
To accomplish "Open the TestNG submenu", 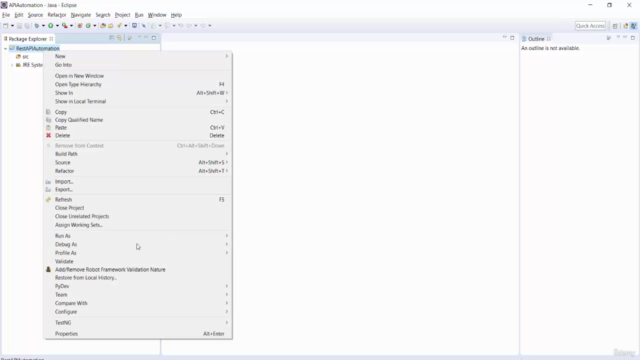I will click(x=138, y=323).
